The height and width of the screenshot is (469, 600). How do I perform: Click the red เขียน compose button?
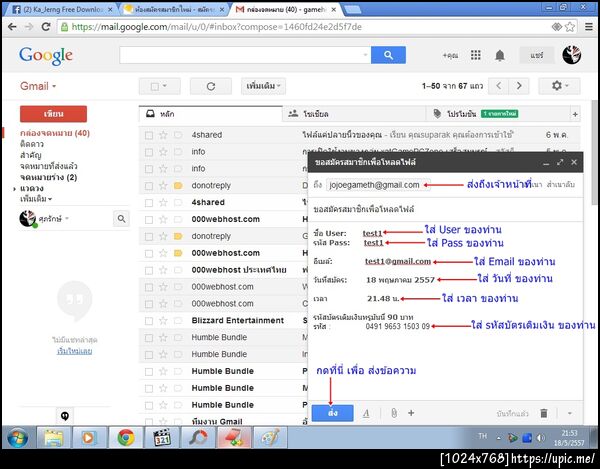pyautogui.click(x=53, y=114)
